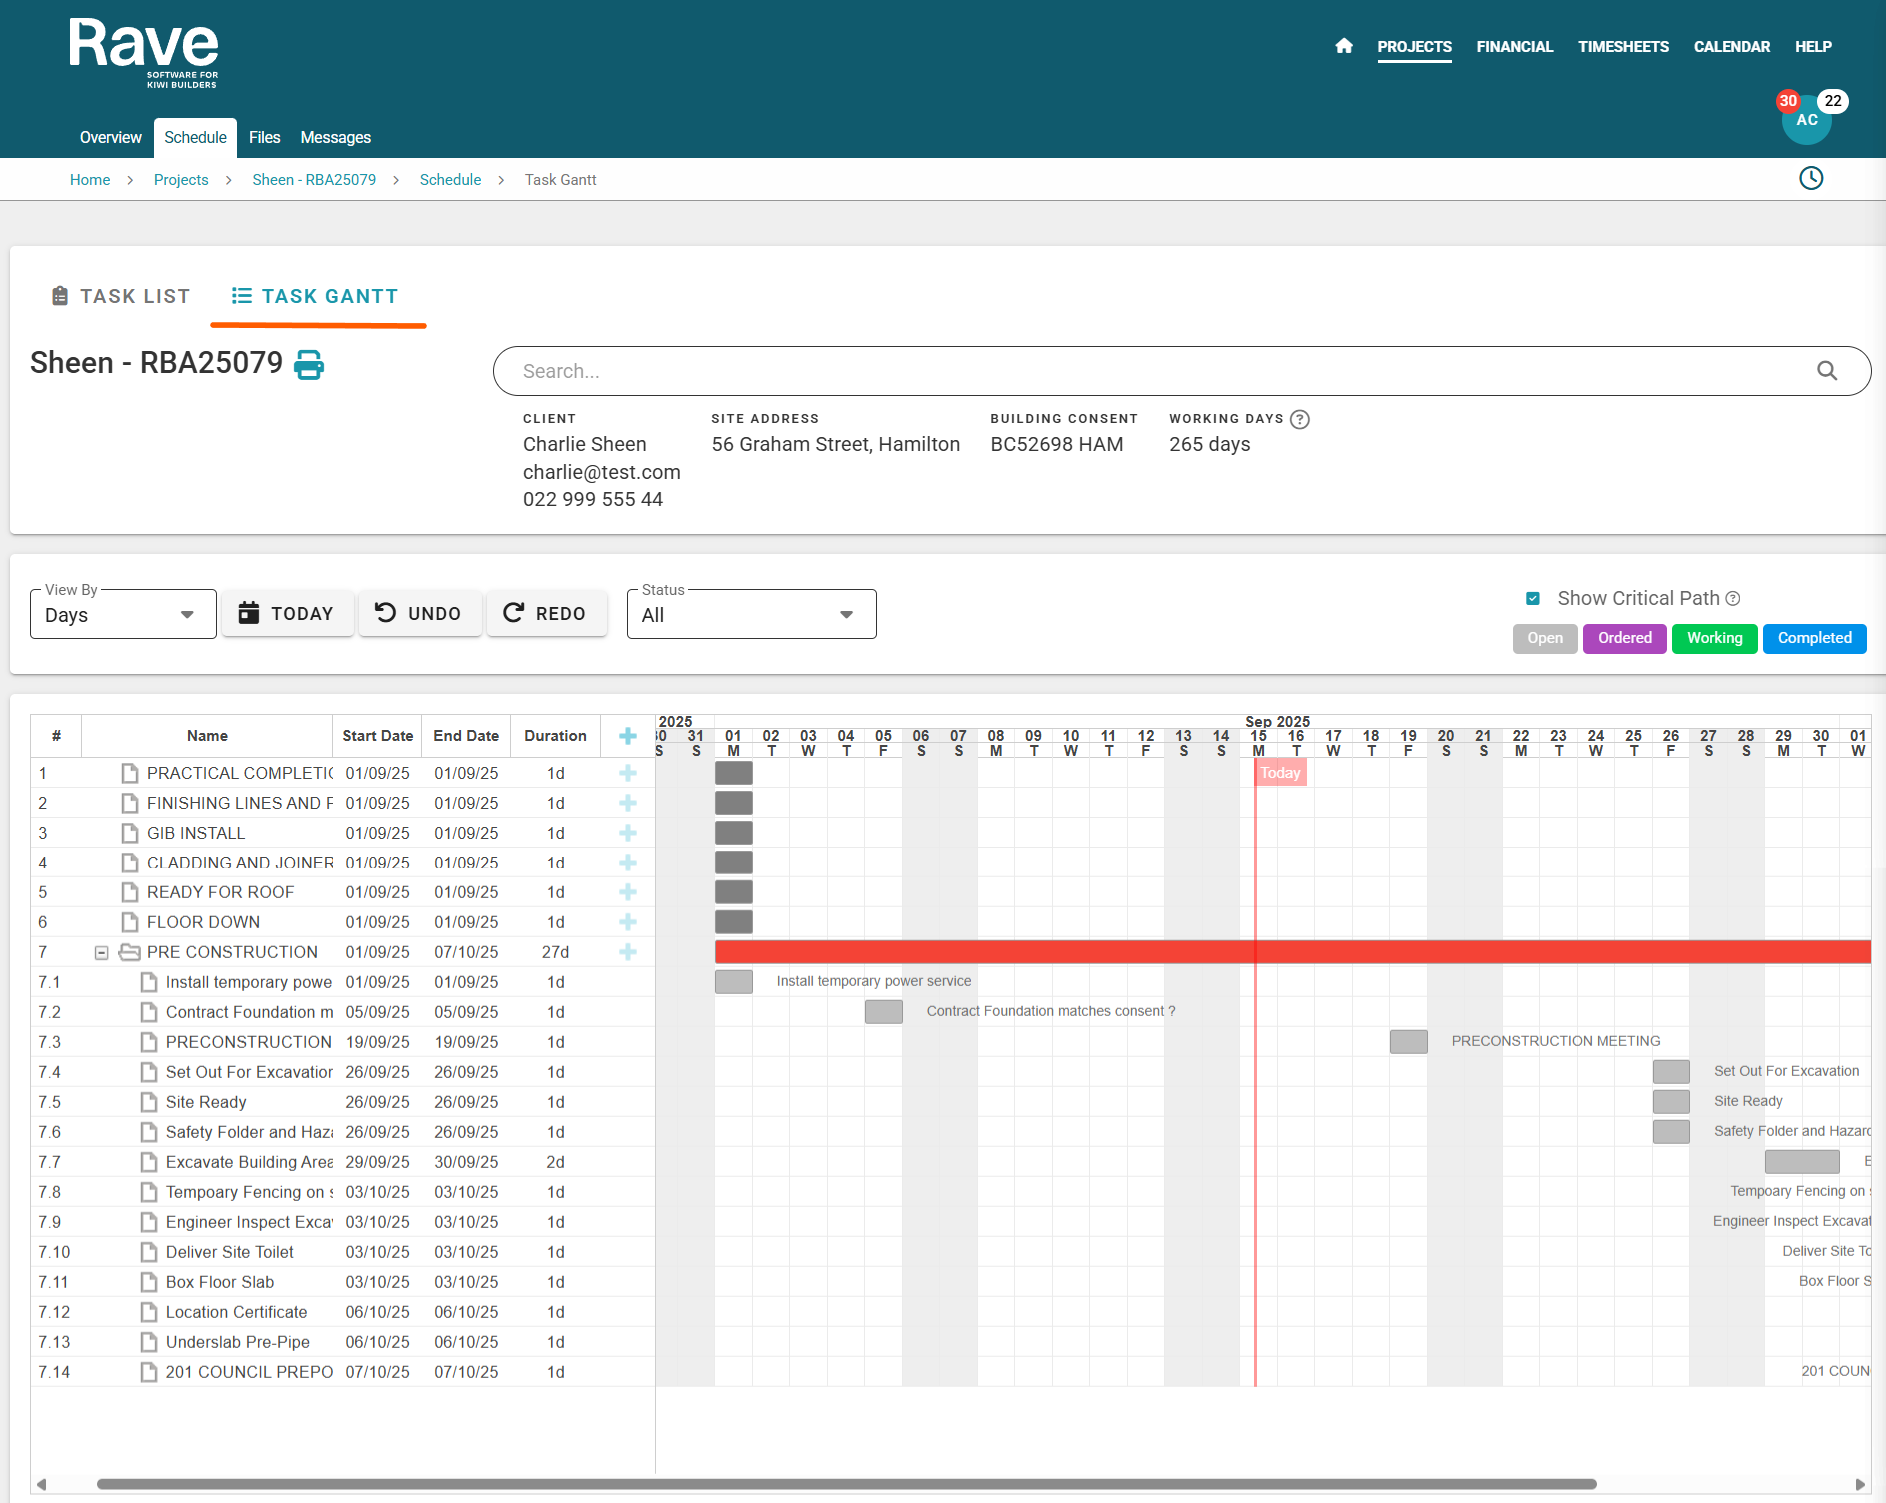Click the search magnifier icon

(x=1827, y=371)
